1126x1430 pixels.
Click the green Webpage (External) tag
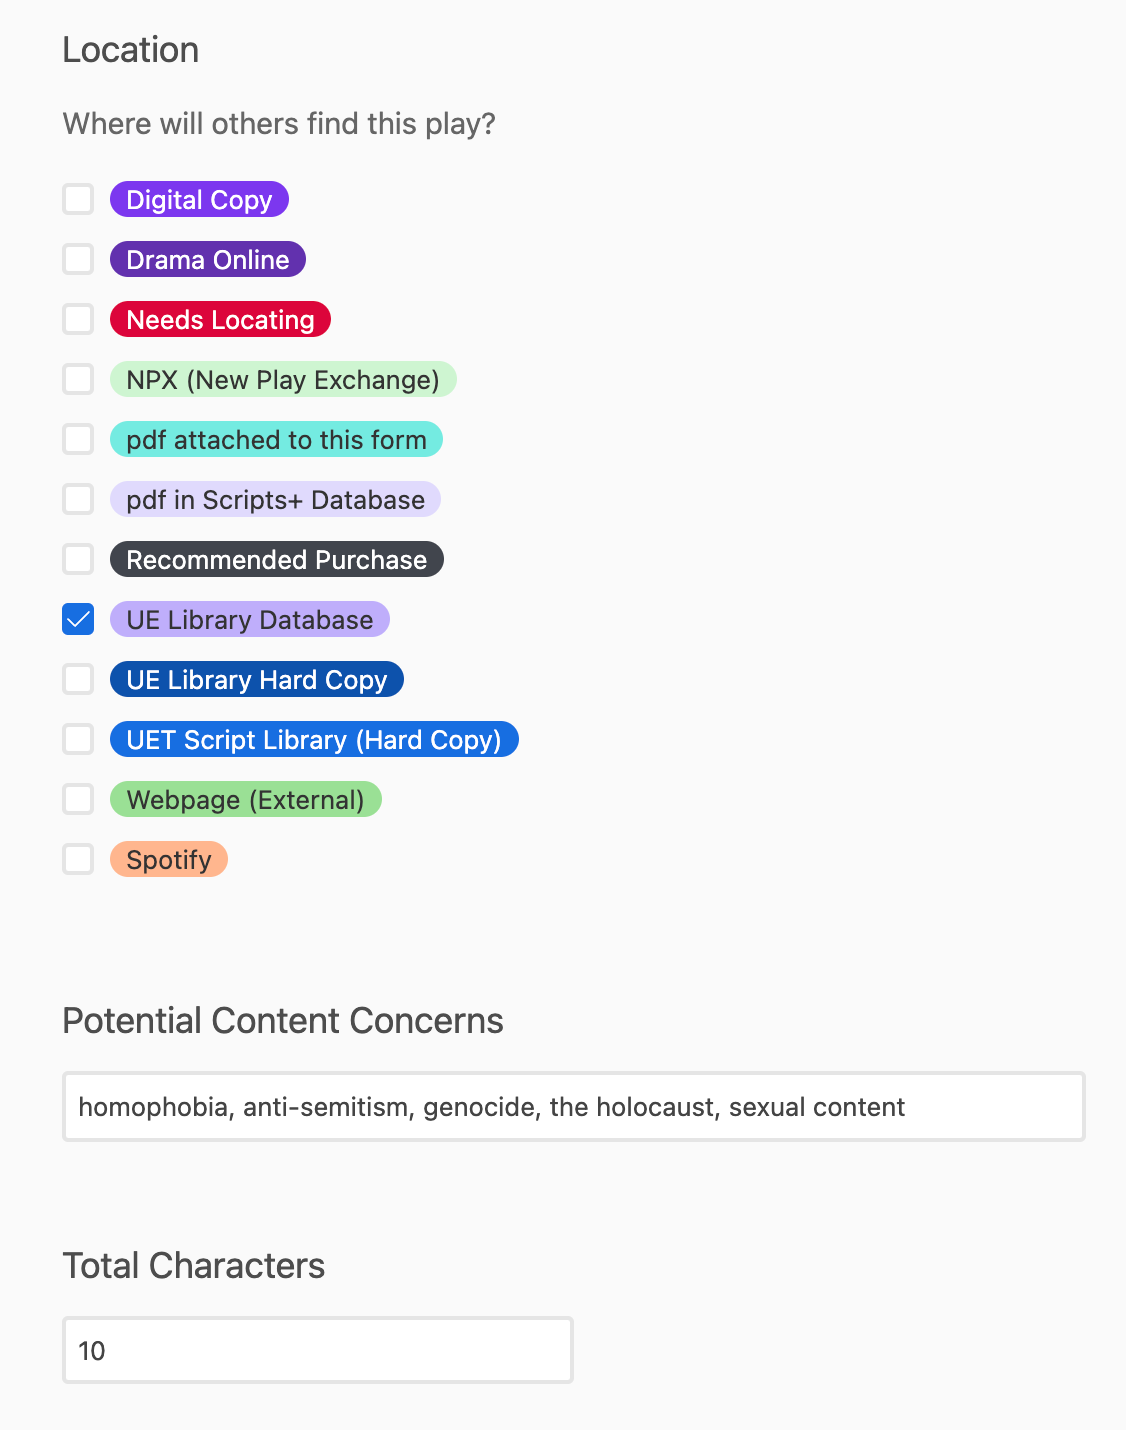pos(246,799)
